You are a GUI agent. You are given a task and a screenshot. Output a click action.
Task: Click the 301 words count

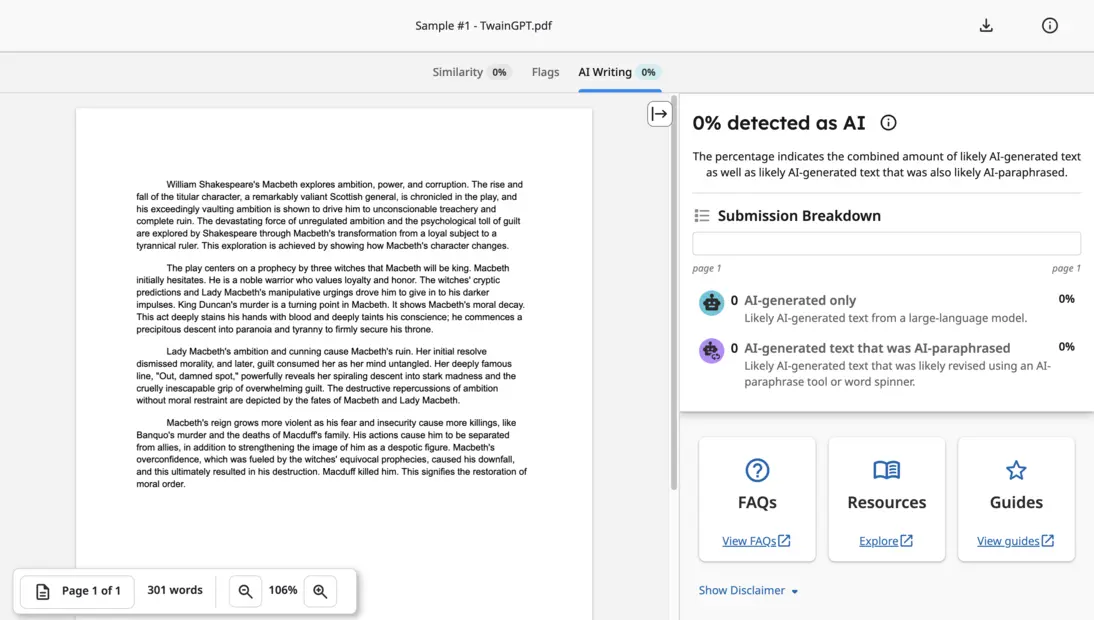174,590
